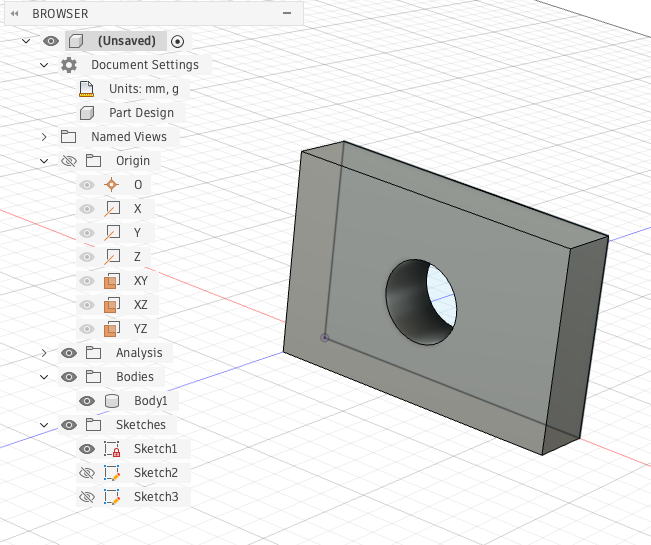Toggle visibility of the (Unsaved) root component
The image size is (651, 545).
pos(51,41)
